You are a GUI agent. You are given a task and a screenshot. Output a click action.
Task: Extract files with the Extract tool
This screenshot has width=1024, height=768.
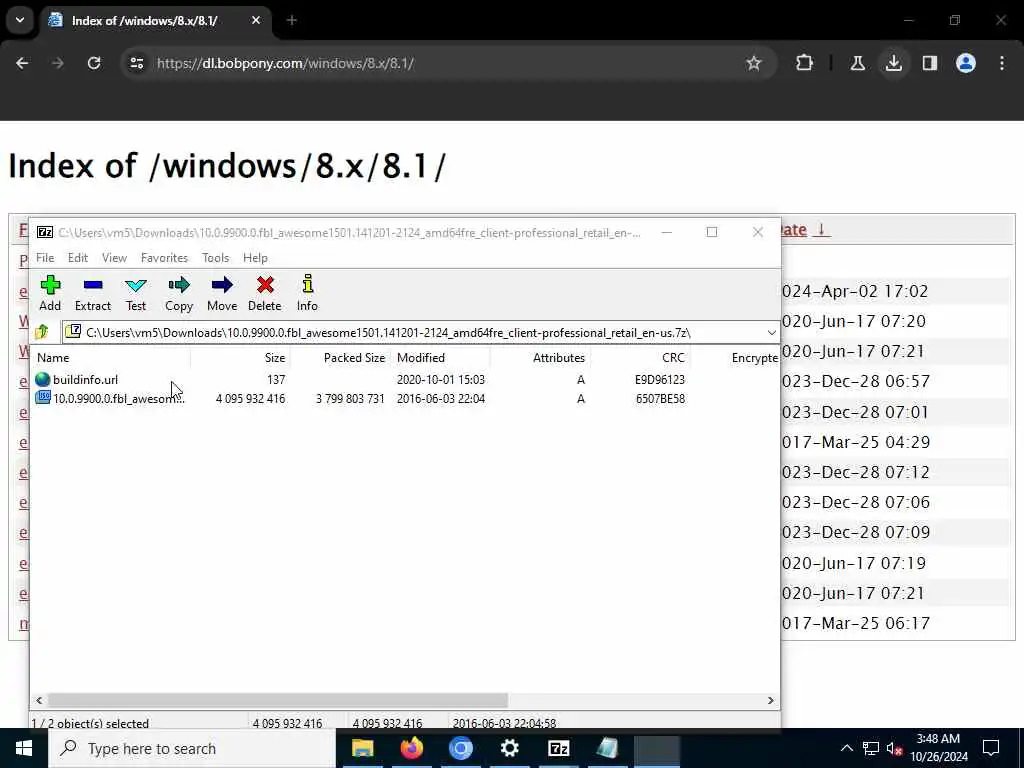[x=93, y=293]
